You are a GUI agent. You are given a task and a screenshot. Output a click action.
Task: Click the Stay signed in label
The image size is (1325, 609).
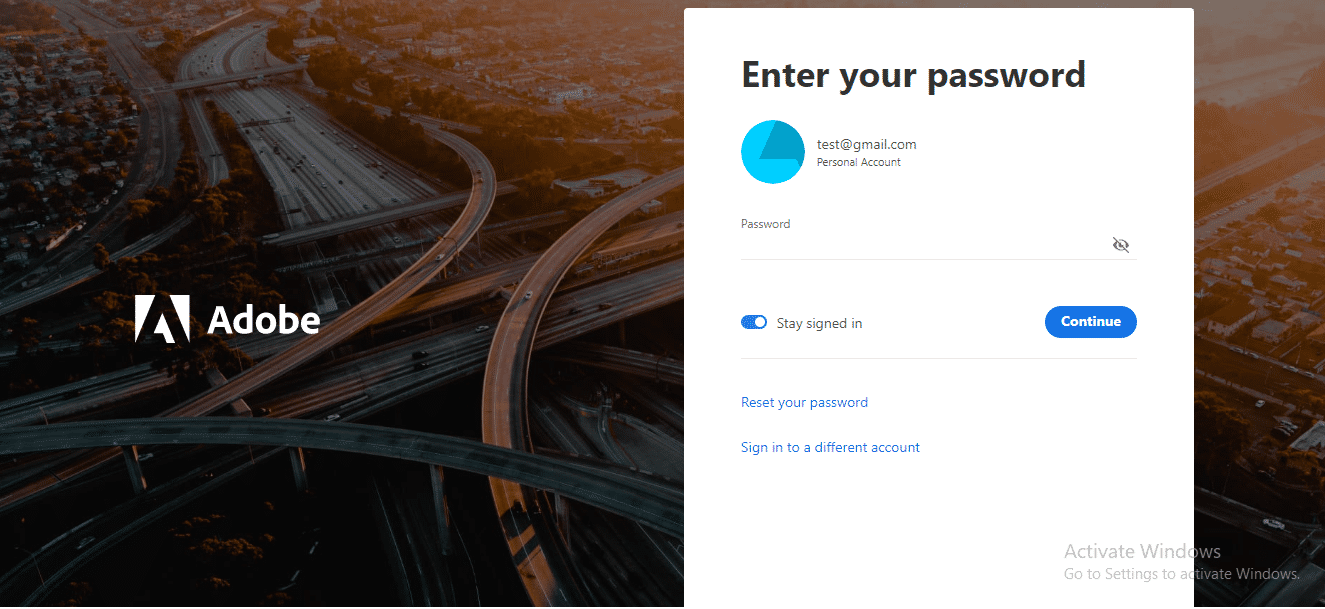(x=819, y=323)
